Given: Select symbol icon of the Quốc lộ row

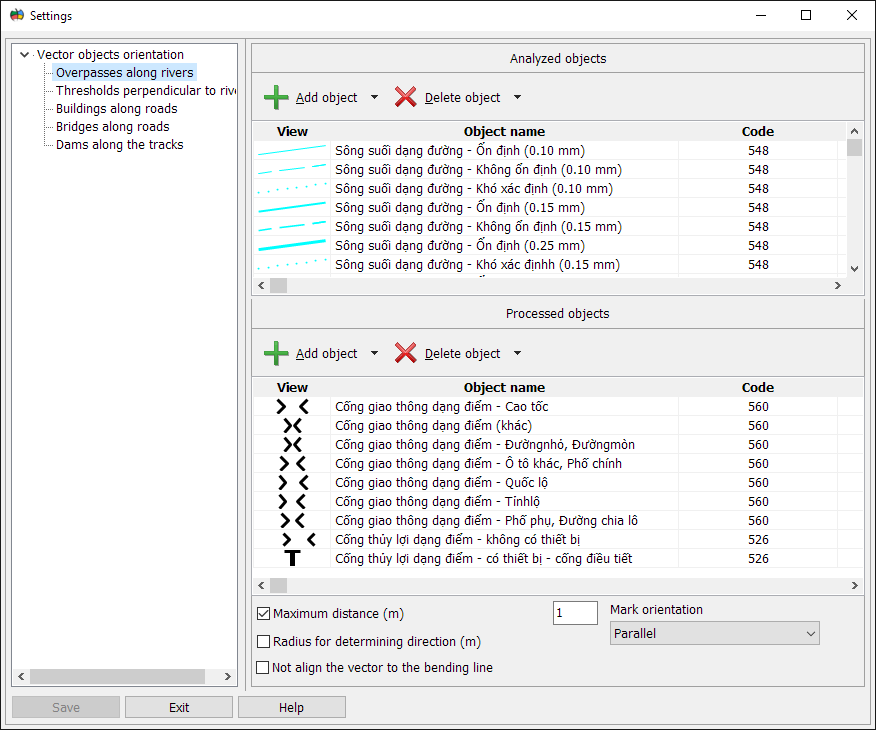Looking at the screenshot, I should (x=293, y=483).
